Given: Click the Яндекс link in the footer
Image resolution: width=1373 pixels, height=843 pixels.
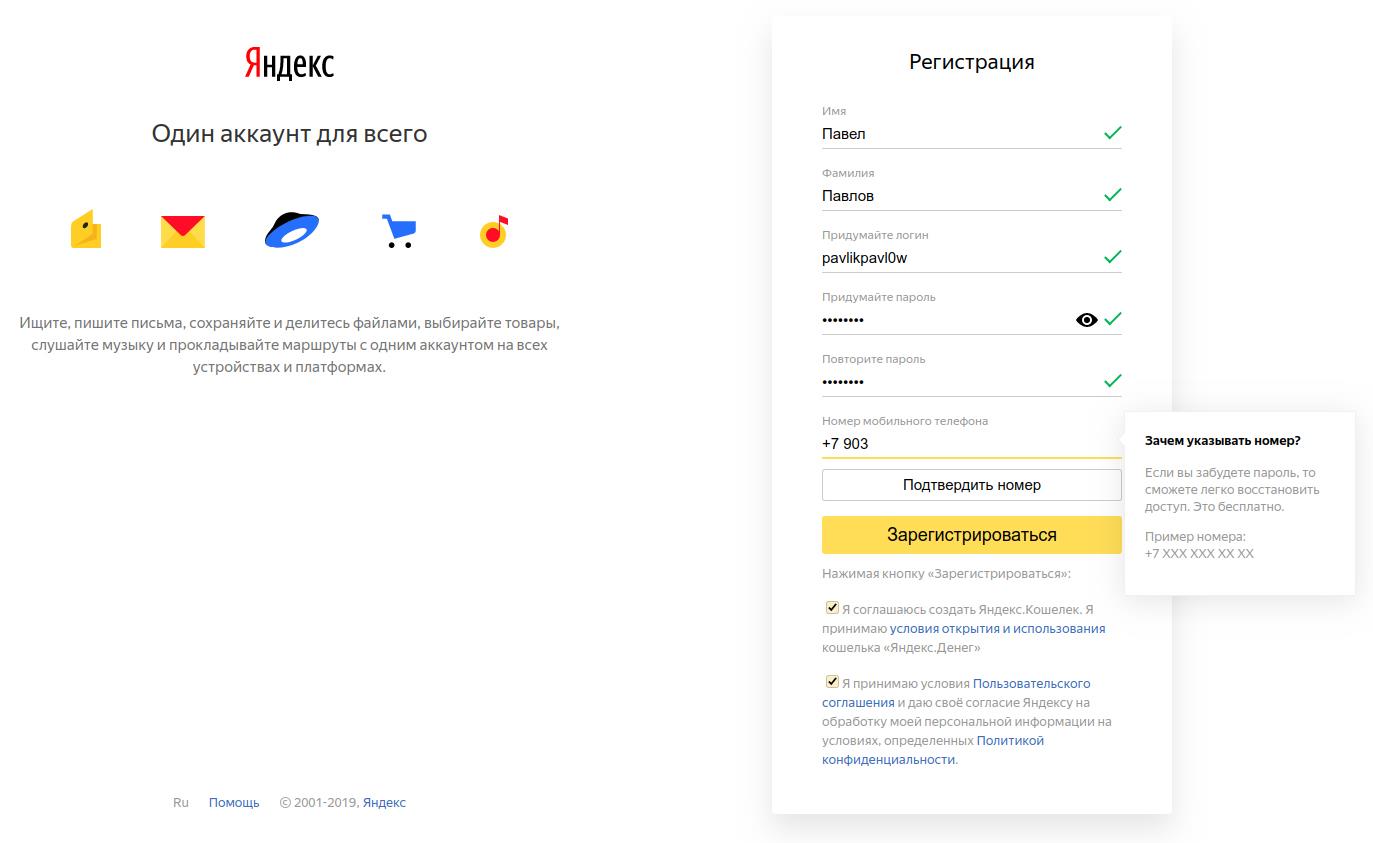Looking at the screenshot, I should tap(384, 802).
